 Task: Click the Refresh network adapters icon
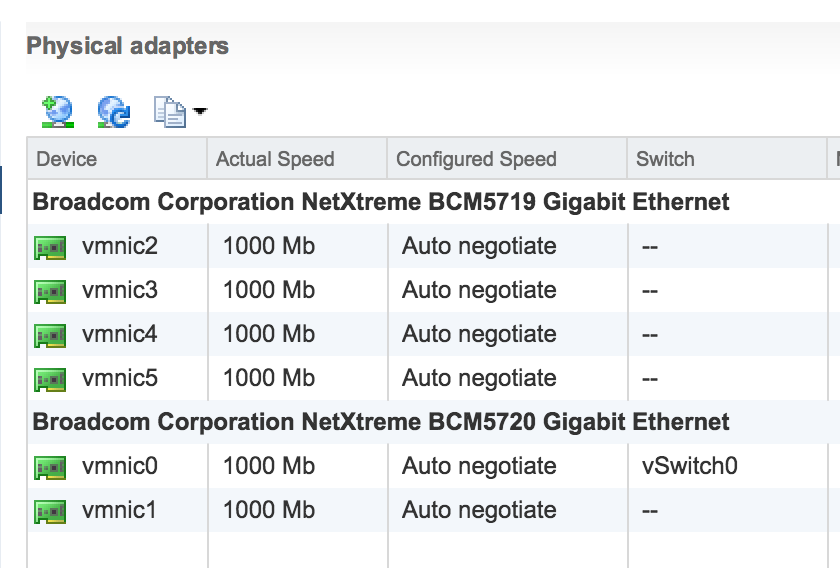(114, 112)
